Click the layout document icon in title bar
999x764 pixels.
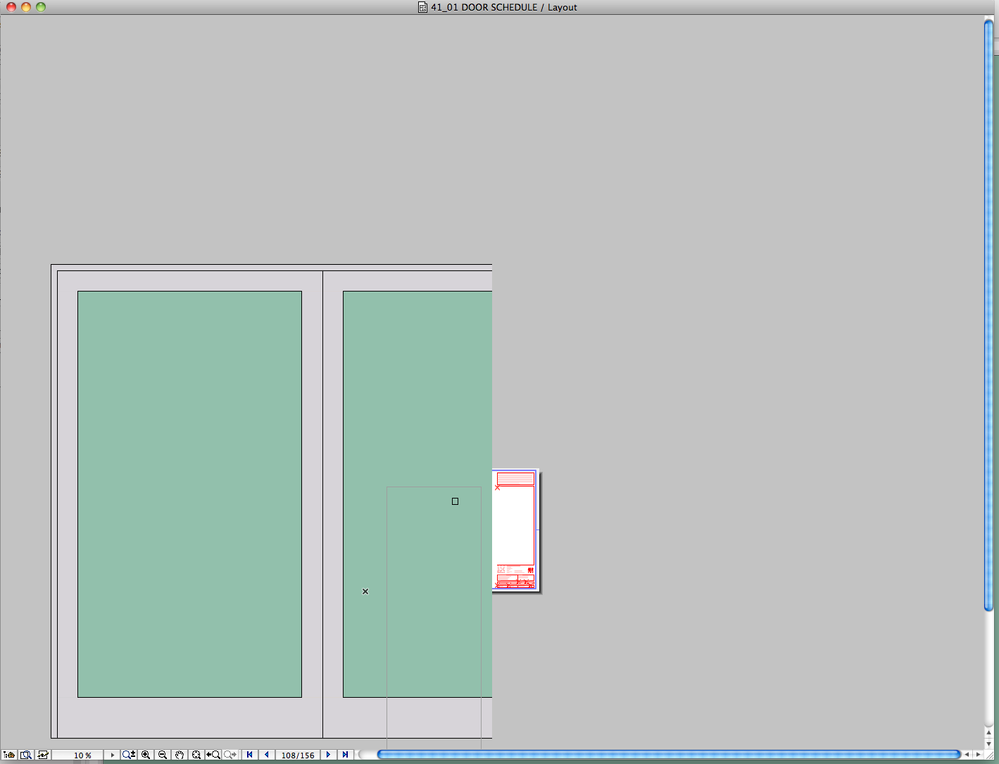(x=421, y=7)
